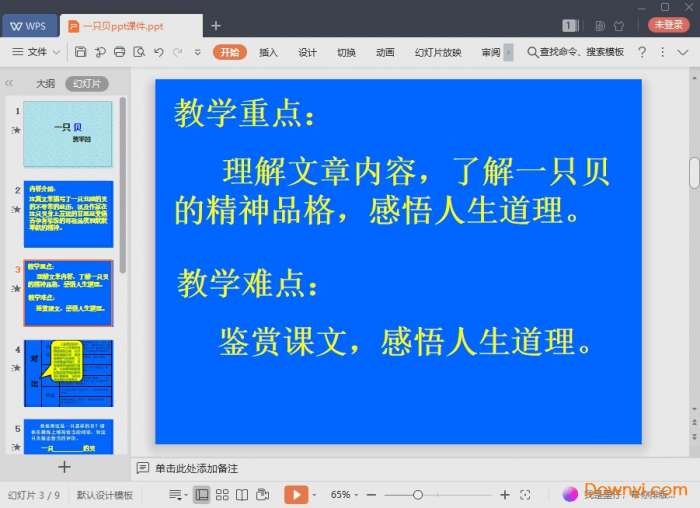Click the document cloud icon beside skin icon
The image size is (700, 508).
tap(600, 26)
